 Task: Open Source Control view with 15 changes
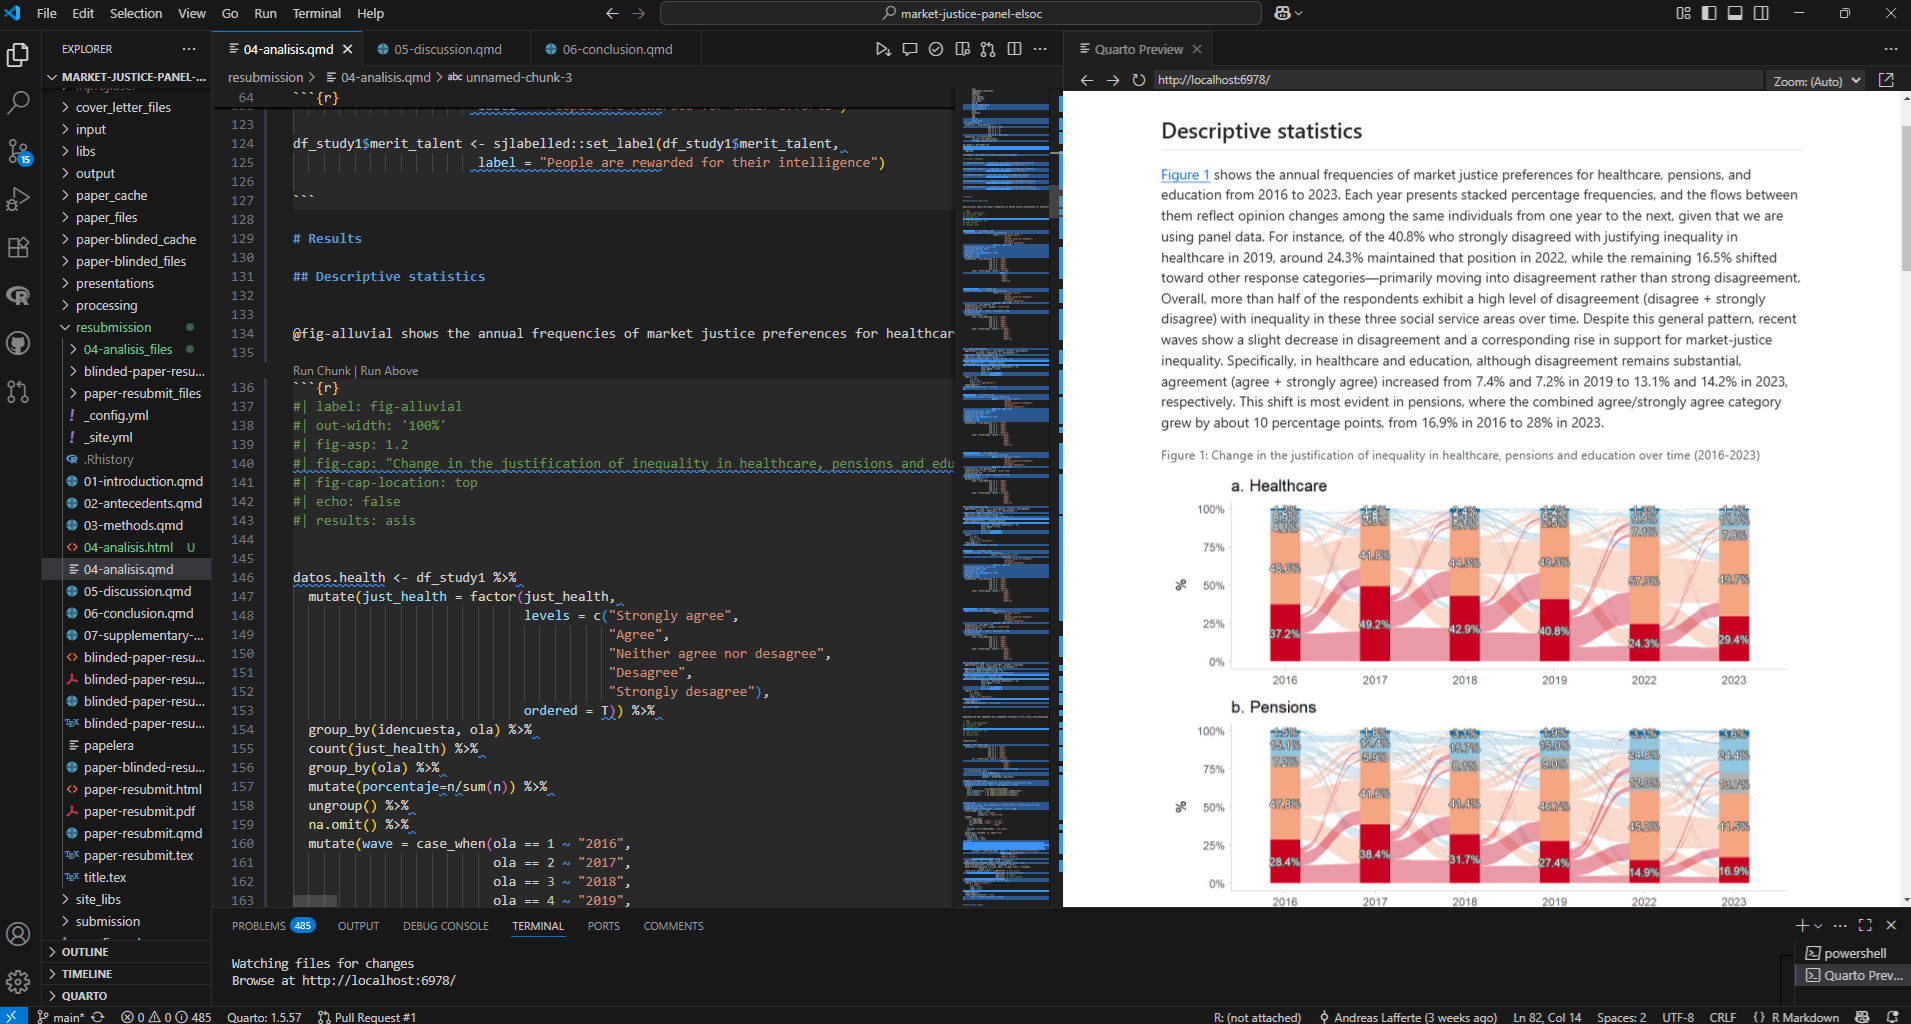18,151
